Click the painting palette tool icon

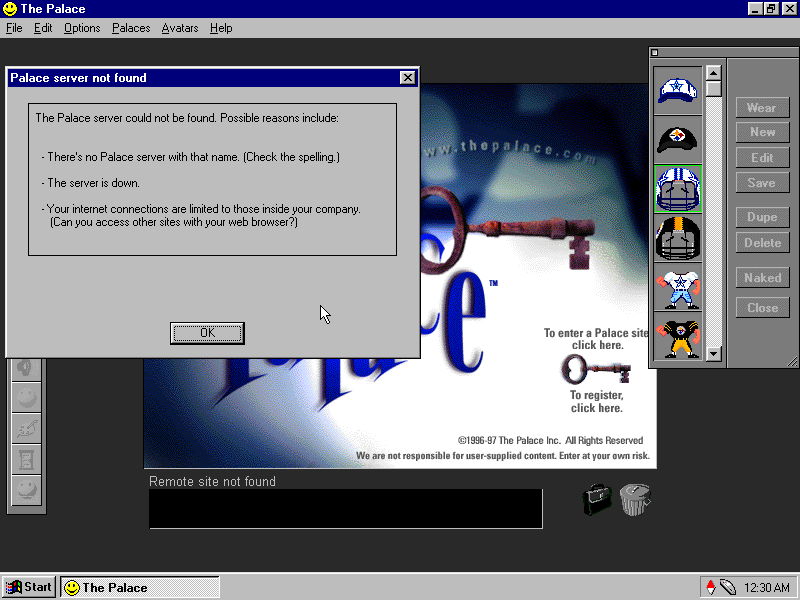25,428
